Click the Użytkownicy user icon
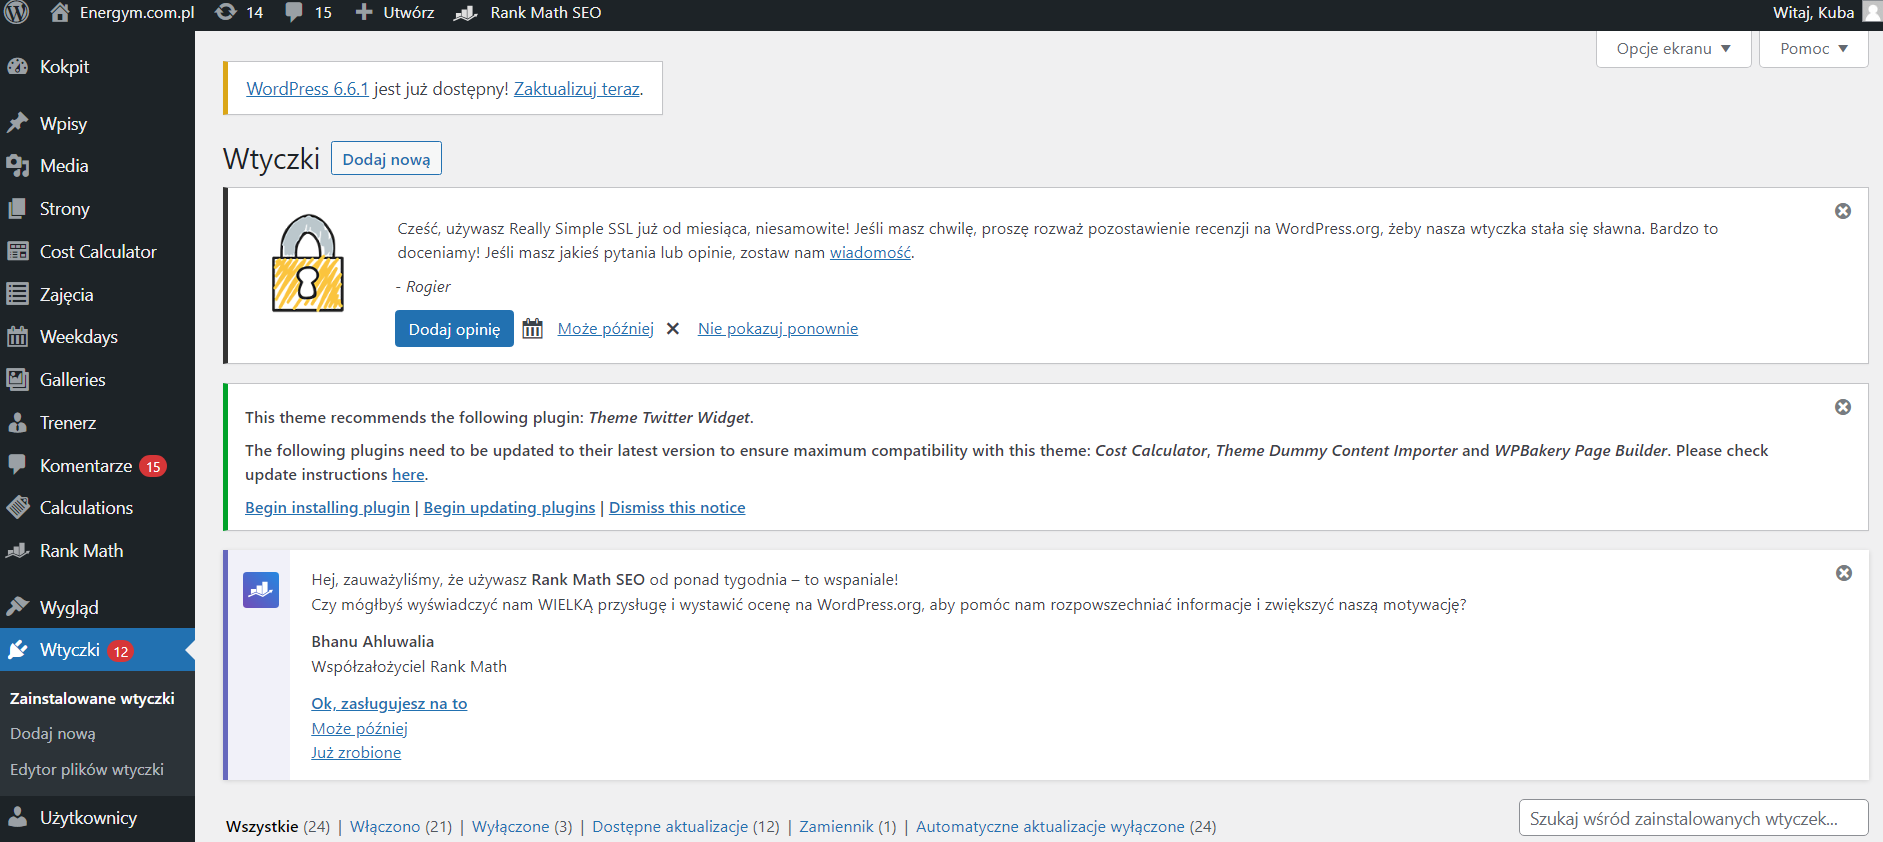 17,817
